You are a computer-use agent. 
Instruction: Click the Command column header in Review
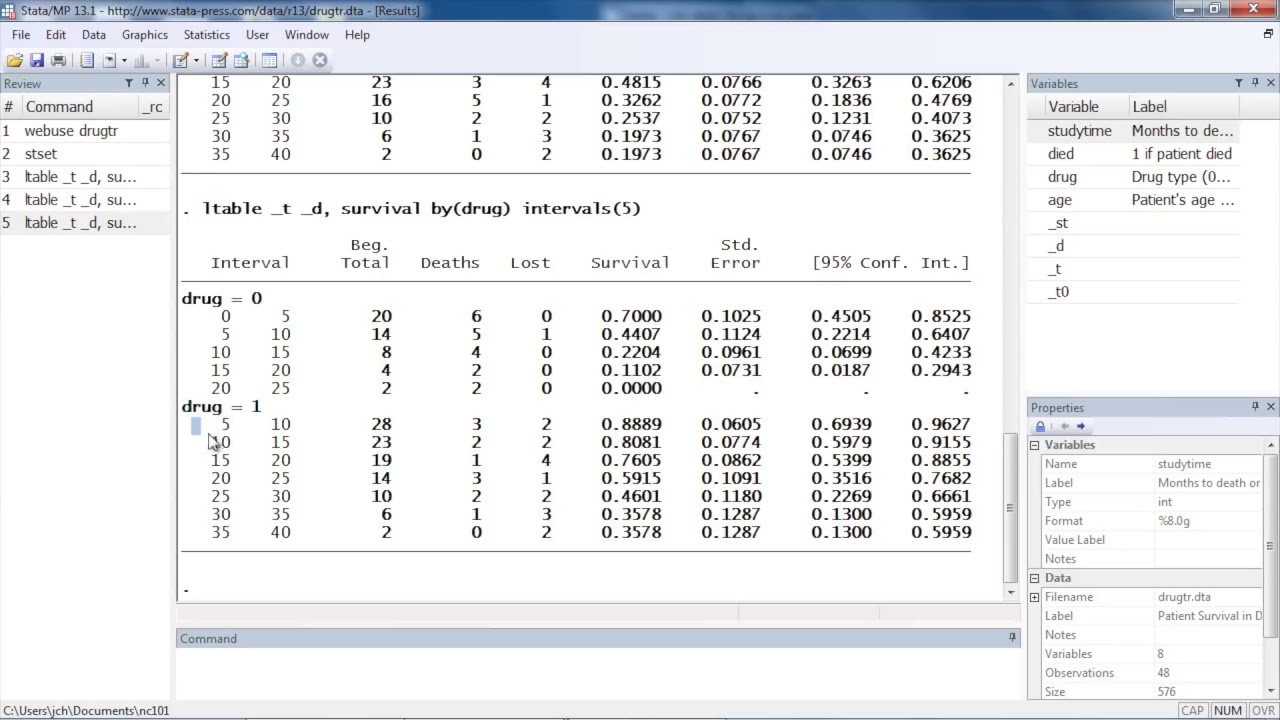point(79,107)
